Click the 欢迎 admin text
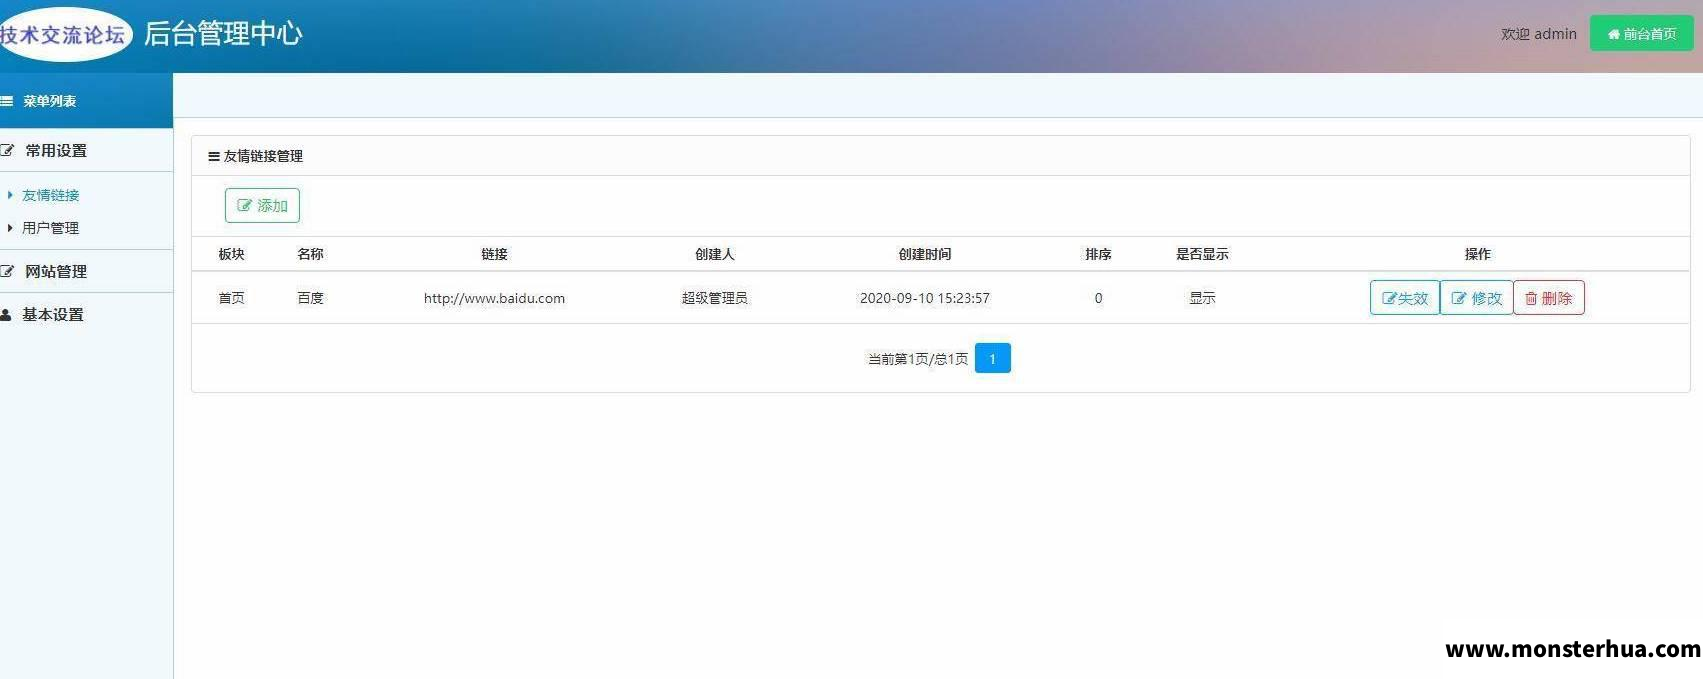 pos(1538,34)
